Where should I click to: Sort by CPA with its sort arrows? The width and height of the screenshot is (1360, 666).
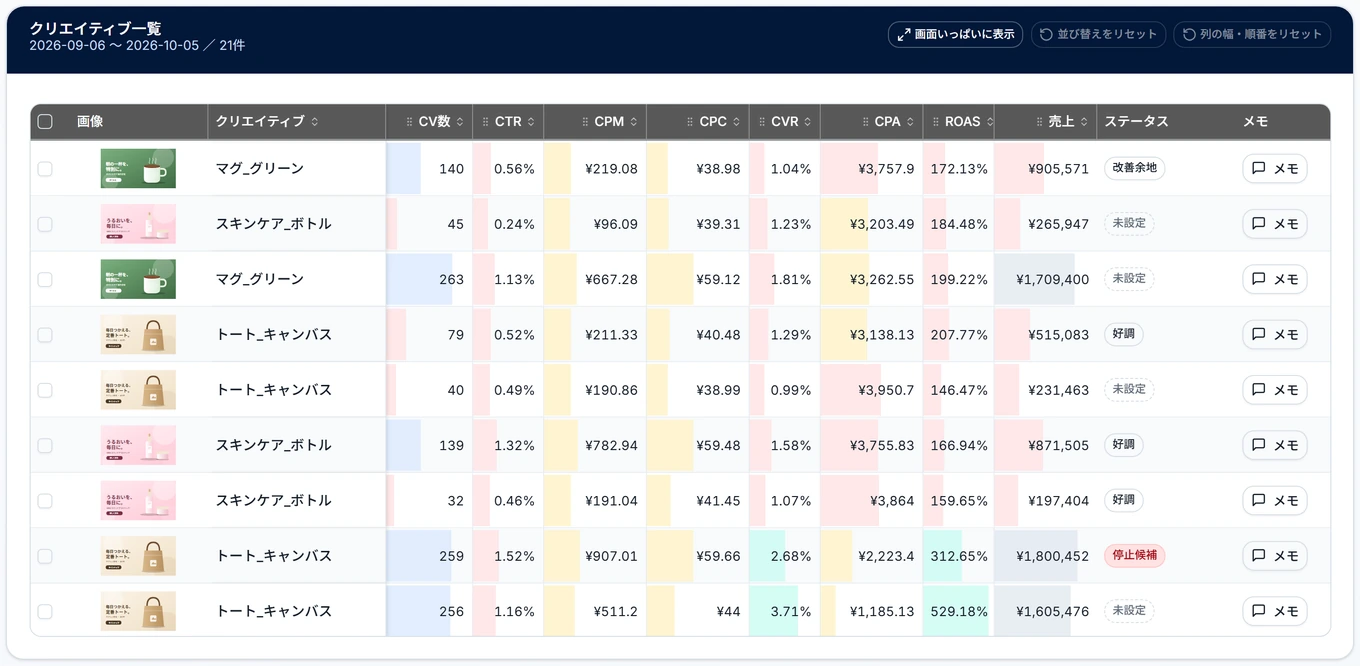click(910, 122)
